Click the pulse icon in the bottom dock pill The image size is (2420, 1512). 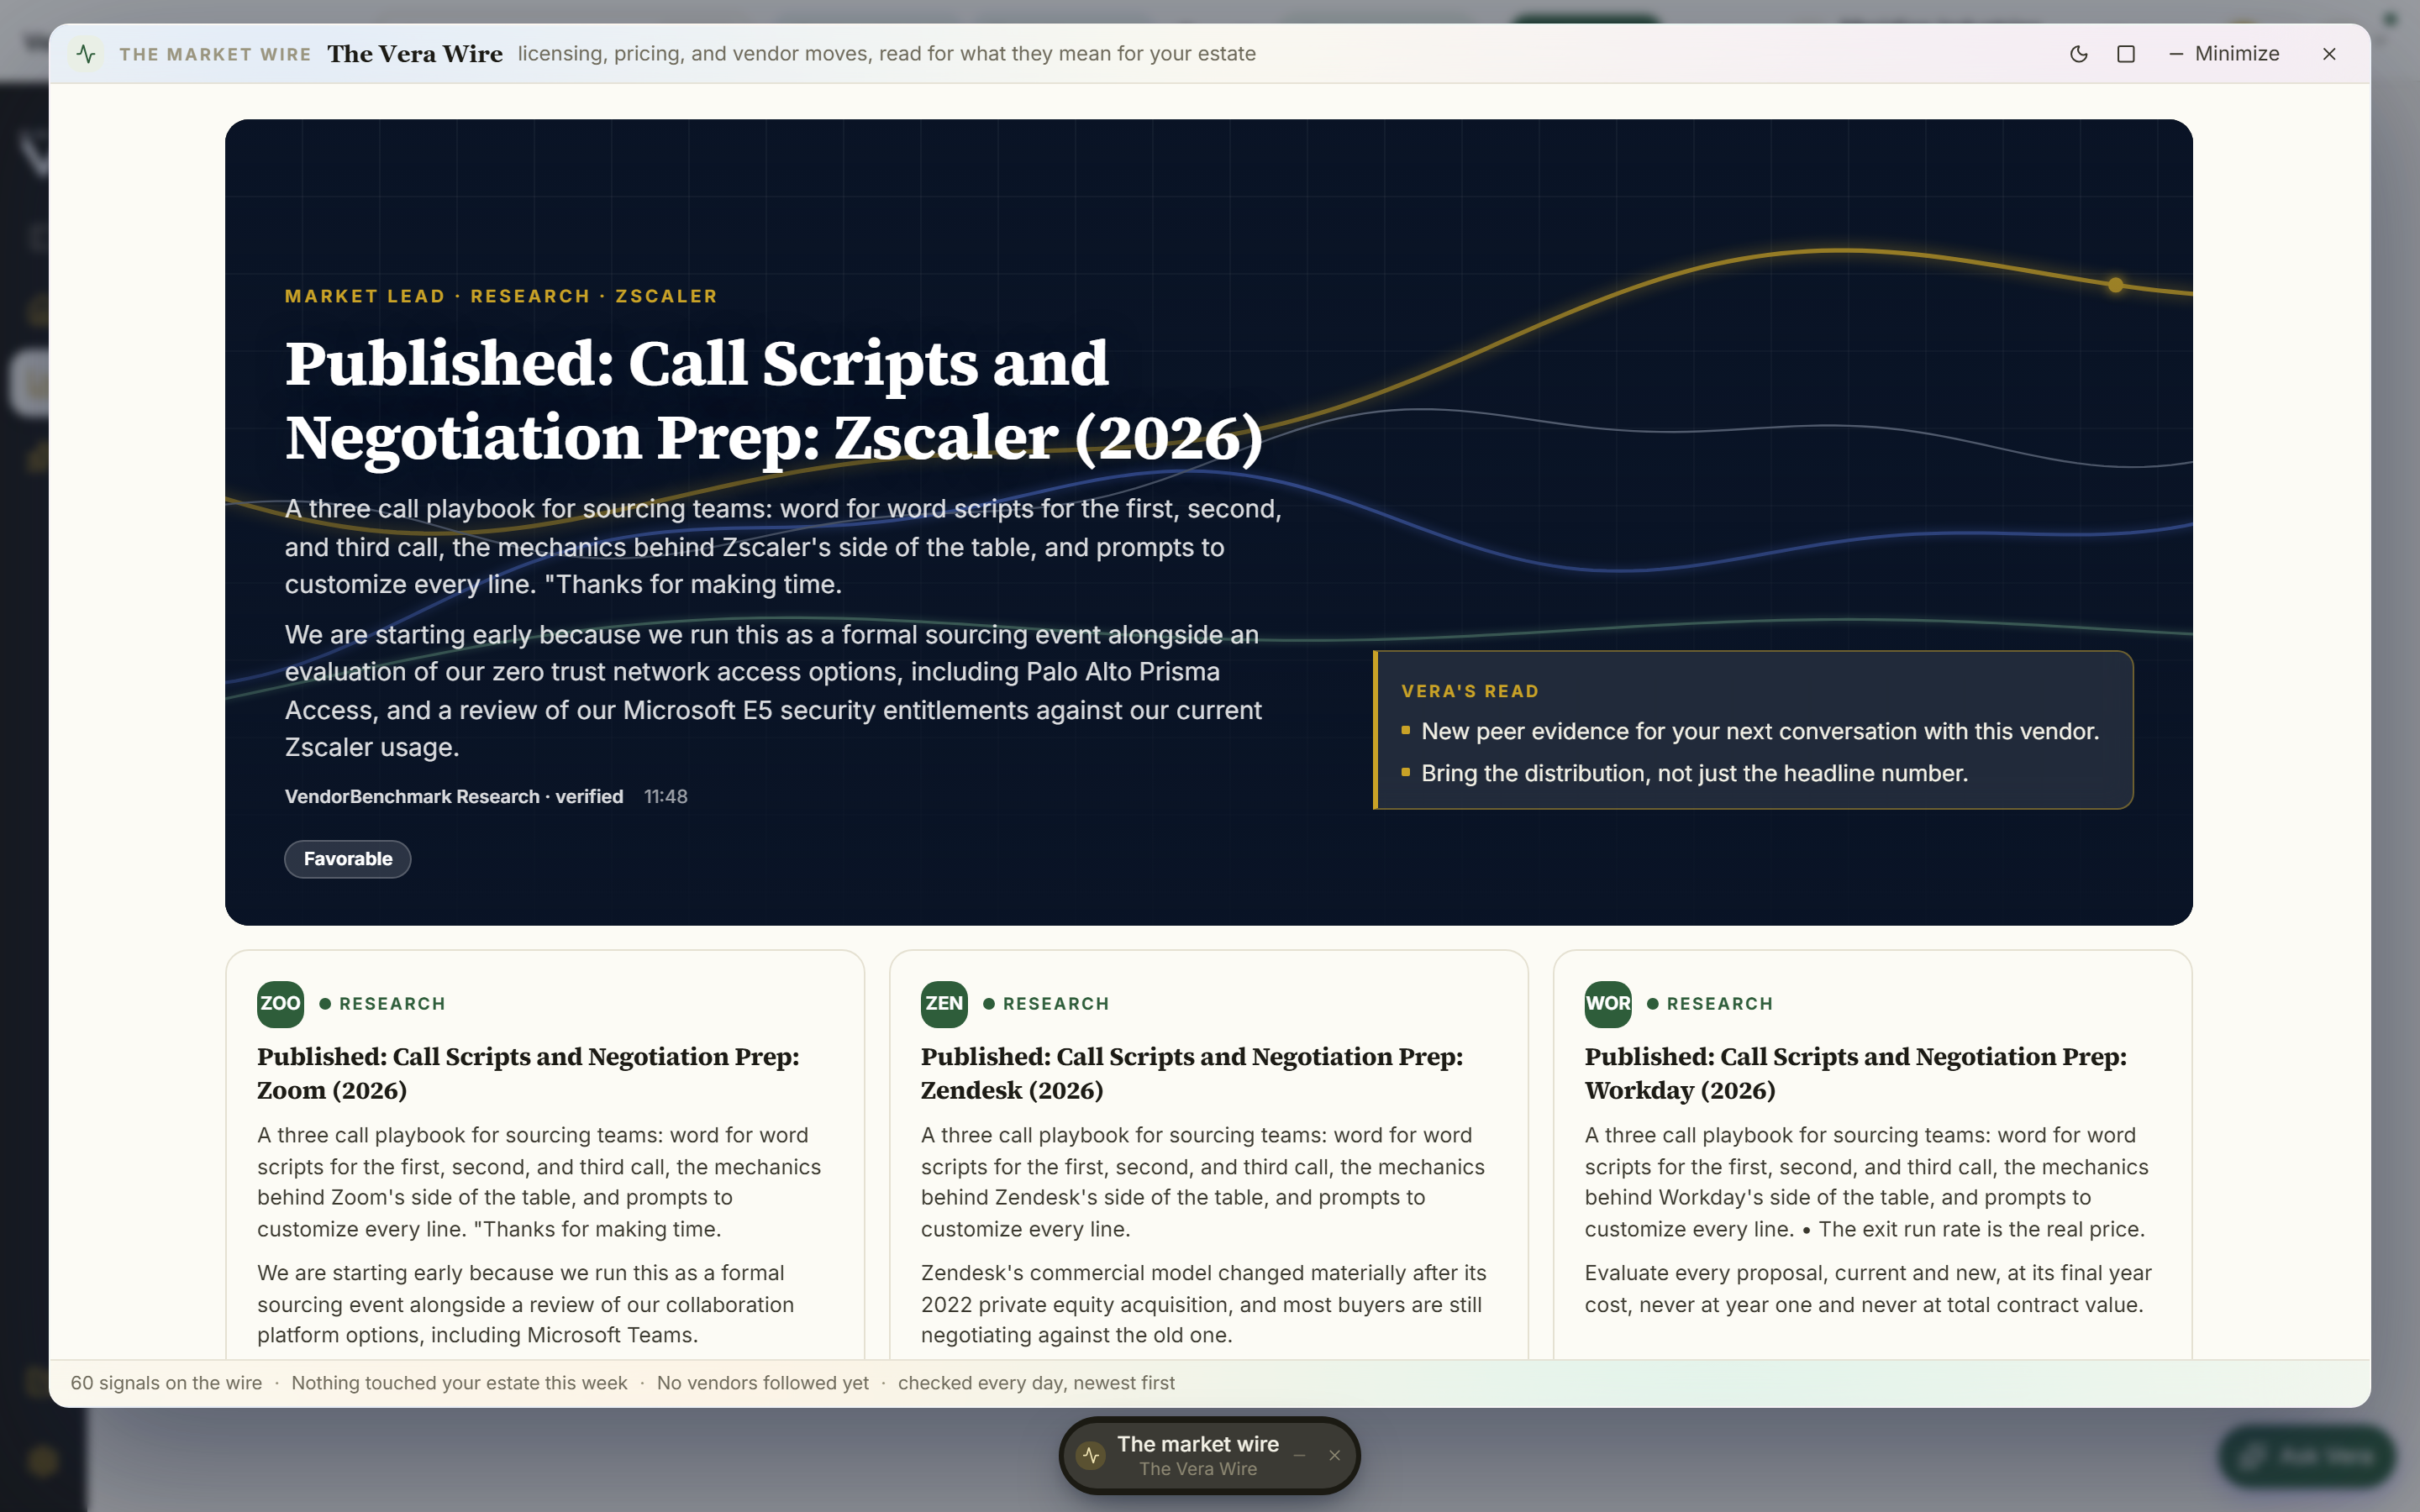(1091, 1456)
